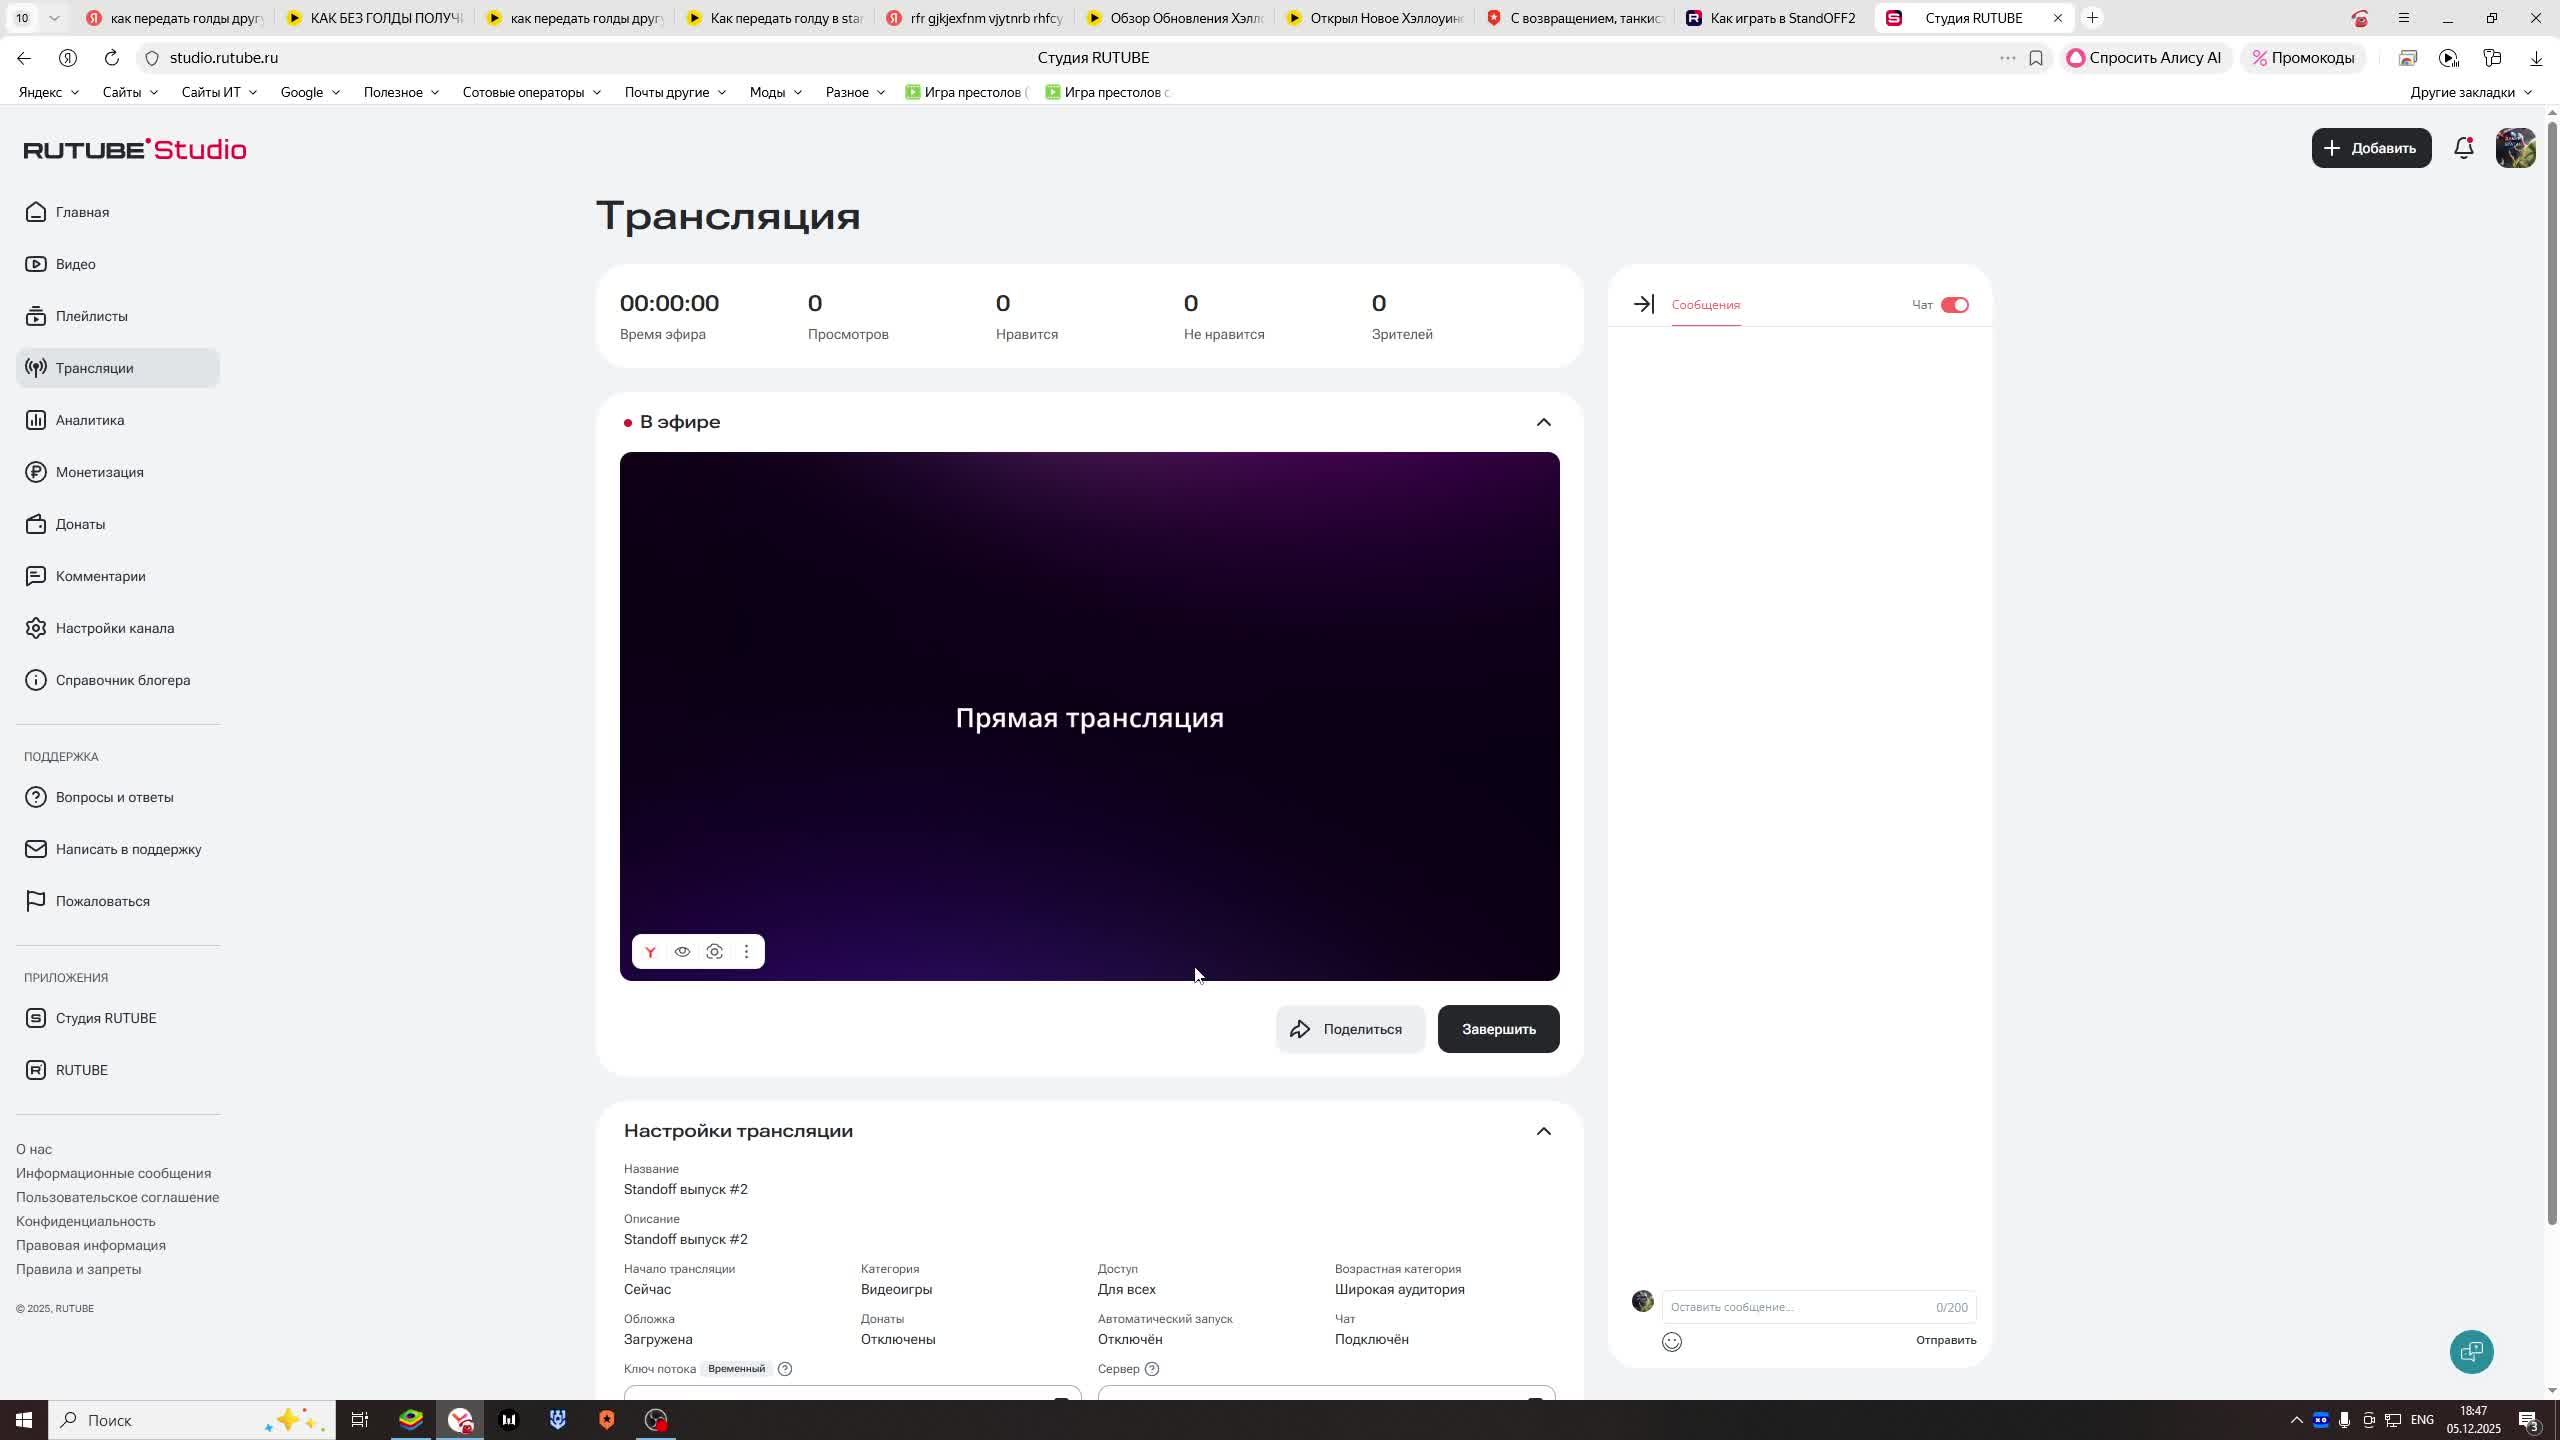The image size is (2560, 1440).
Task: Click the notifications bell icon
Action: [2464, 149]
